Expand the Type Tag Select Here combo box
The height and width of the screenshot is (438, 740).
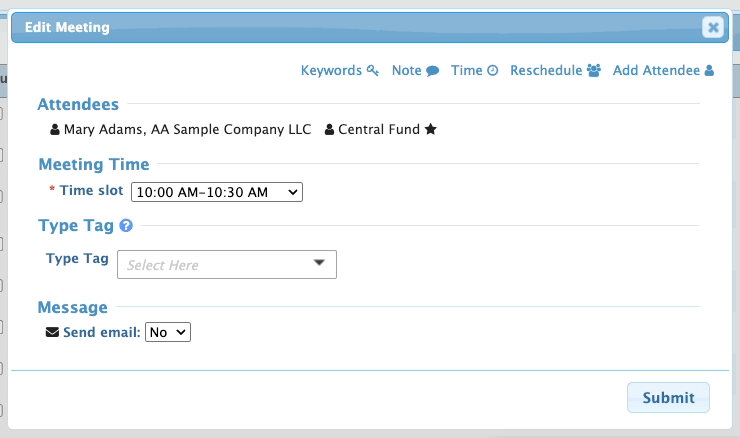pos(227,264)
